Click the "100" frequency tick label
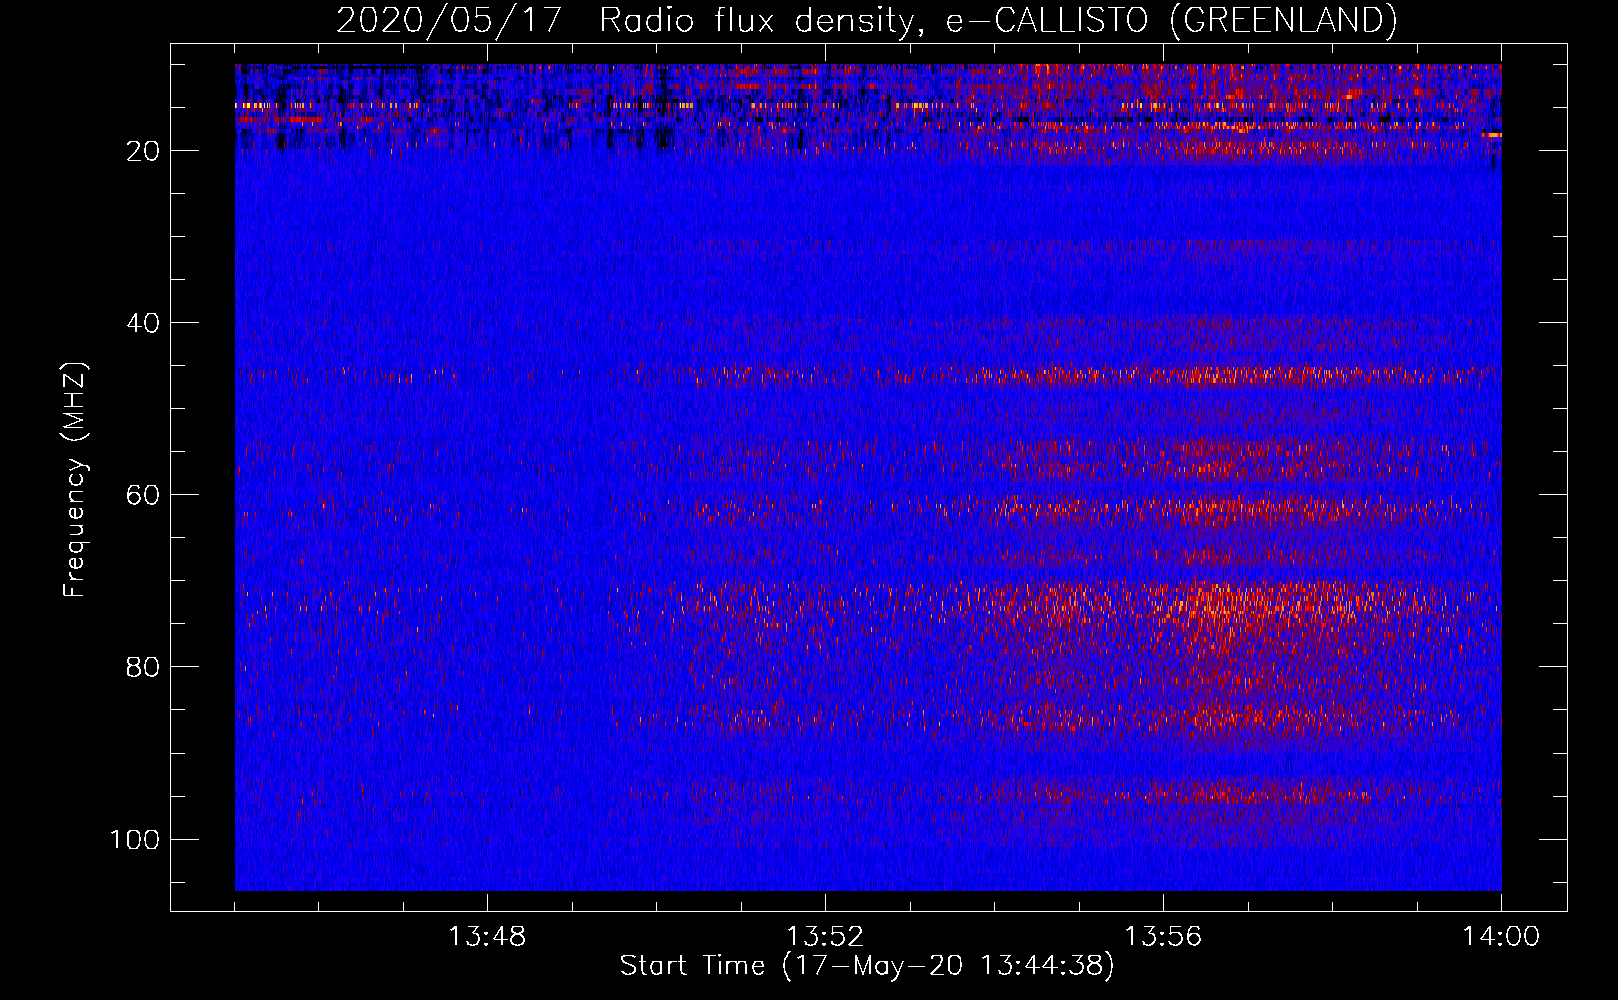This screenshot has height=1000, width=1618. pyautogui.click(x=135, y=839)
